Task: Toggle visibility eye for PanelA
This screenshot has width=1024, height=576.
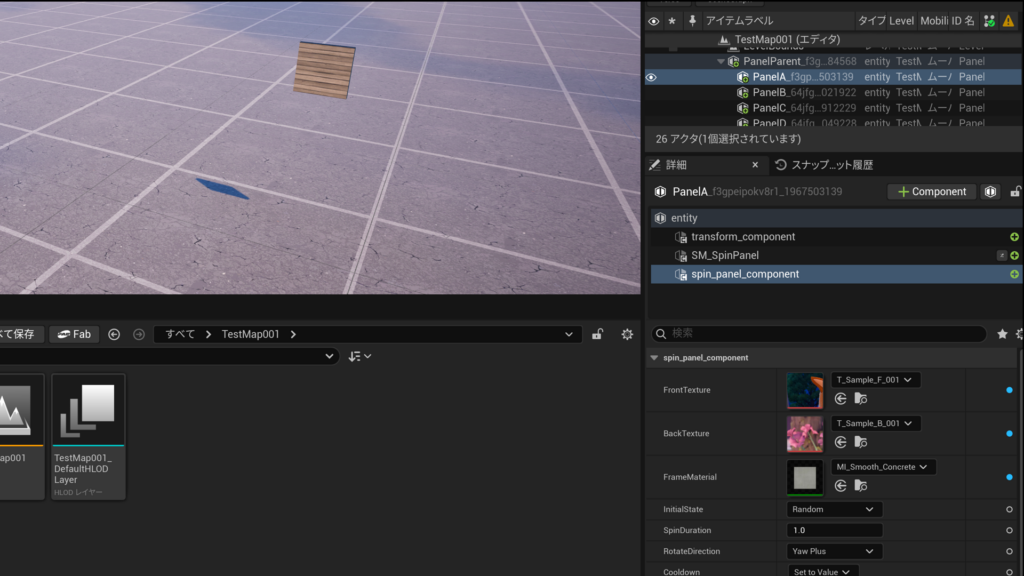Action: pyautogui.click(x=653, y=77)
